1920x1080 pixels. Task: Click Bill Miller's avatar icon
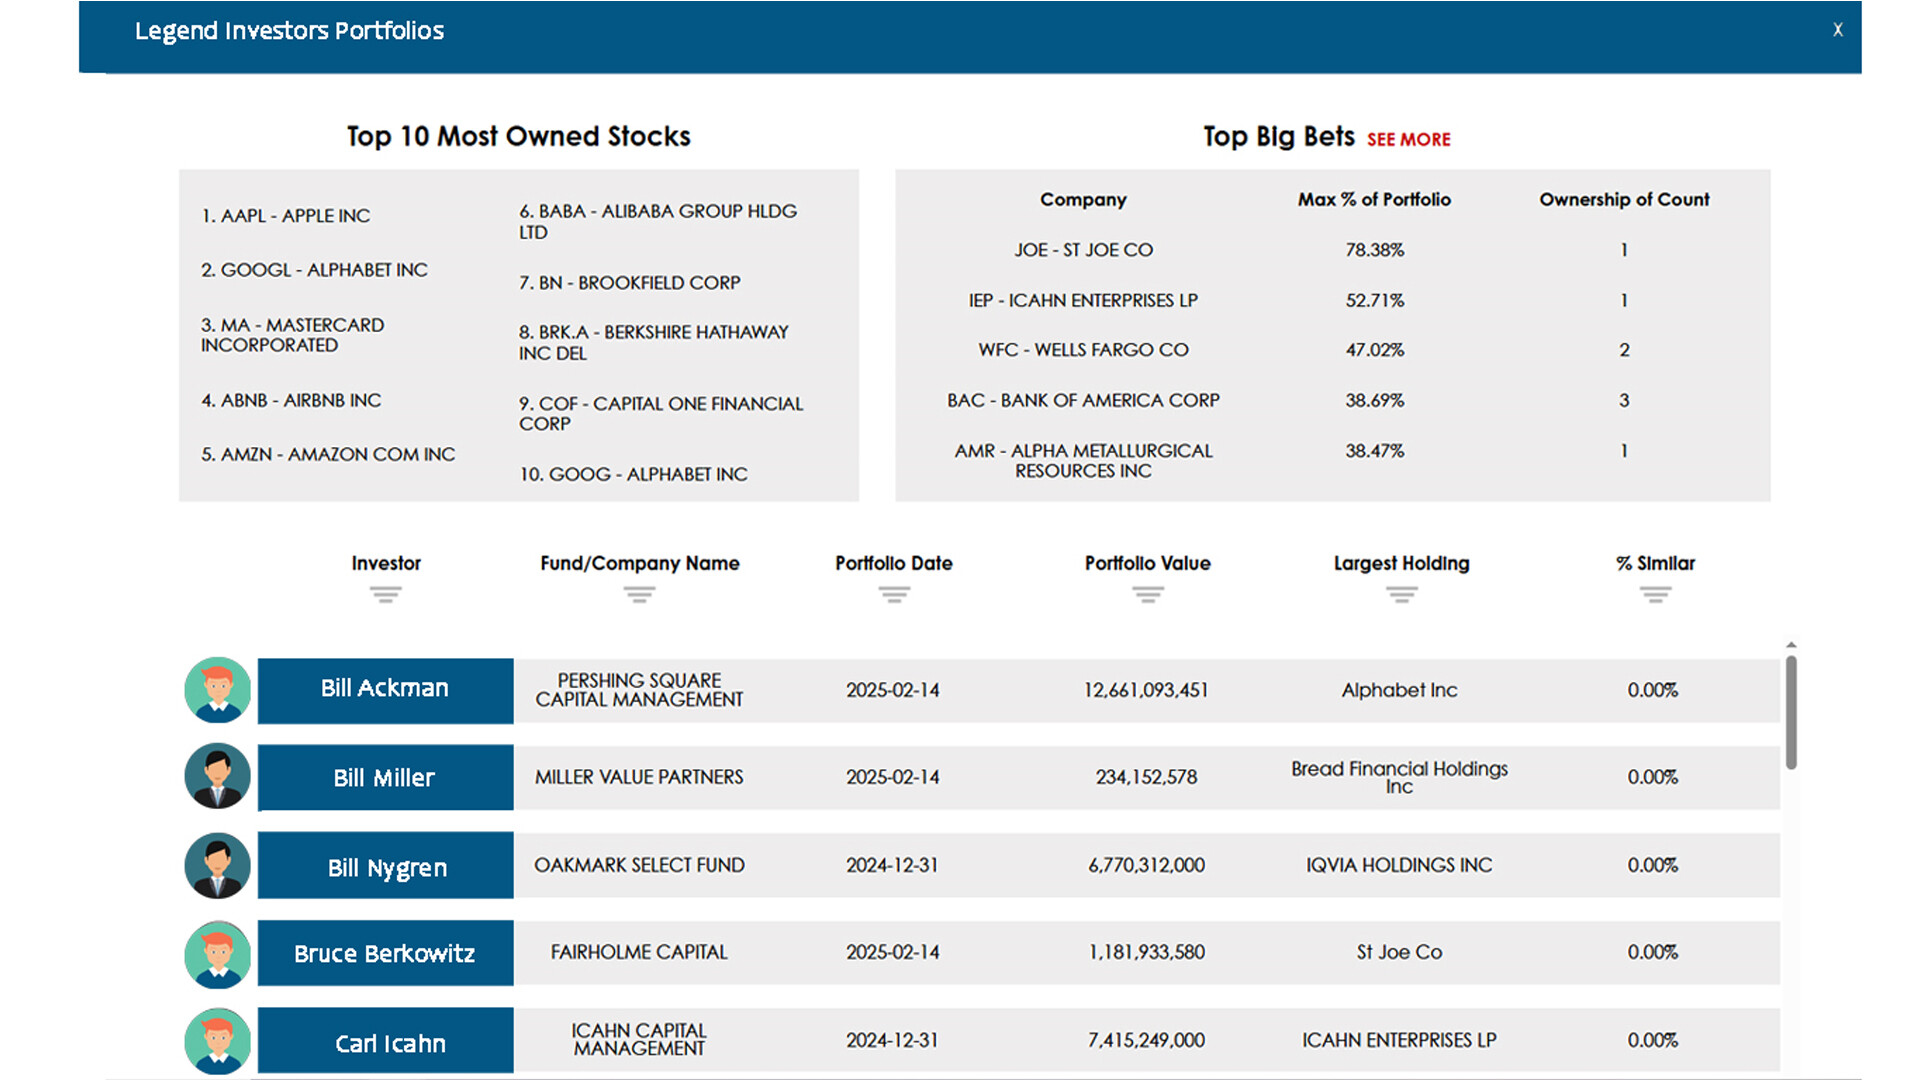217,777
